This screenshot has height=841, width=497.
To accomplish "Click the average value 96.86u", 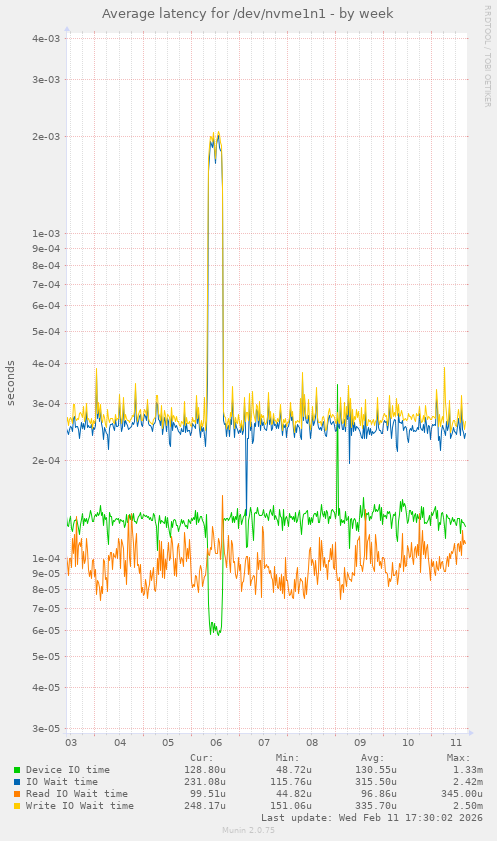I will 379,793.
